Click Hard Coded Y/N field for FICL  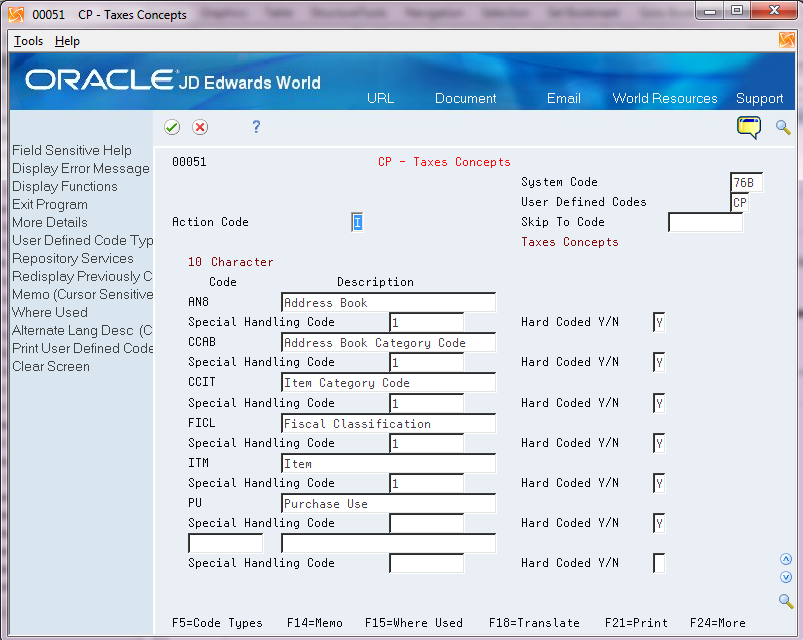point(659,443)
